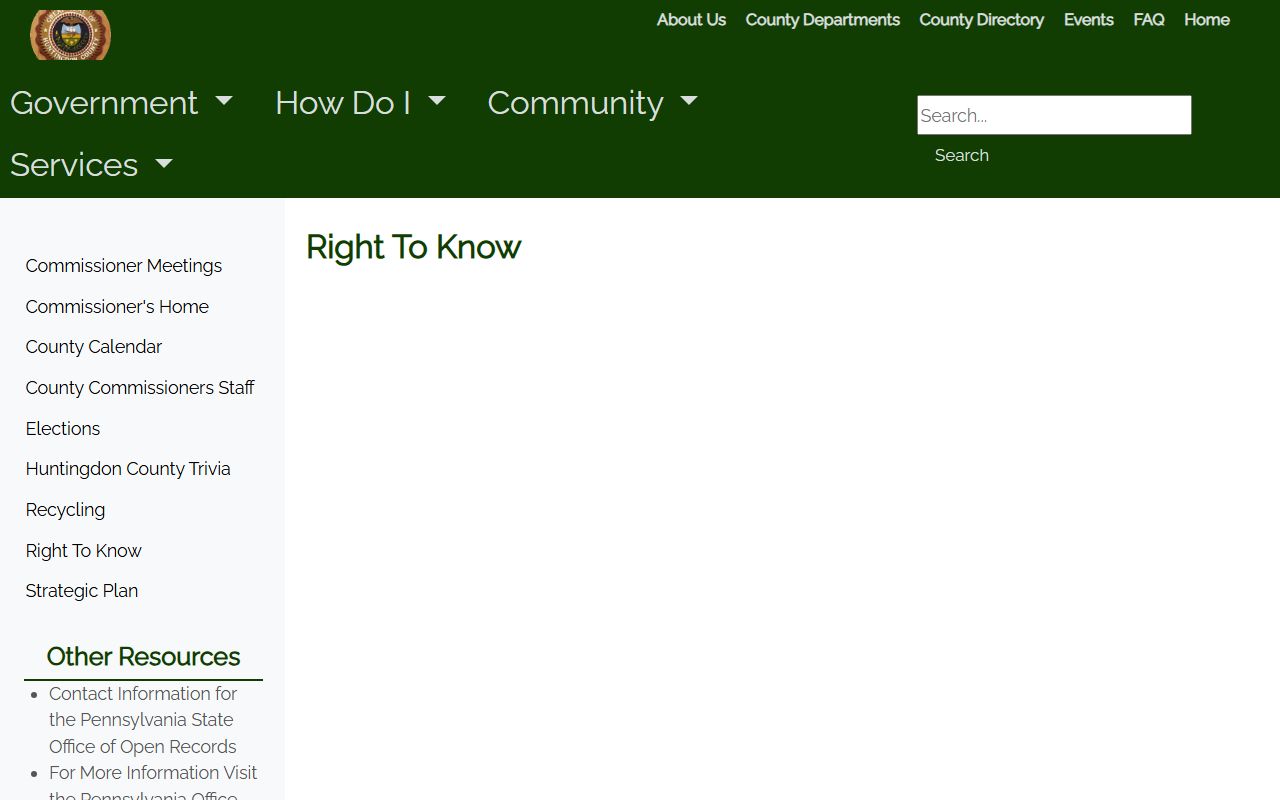The width and height of the screenshot is (1280, 800).
Task: Open Huntingdon County Trivia page
Action: 128,469
